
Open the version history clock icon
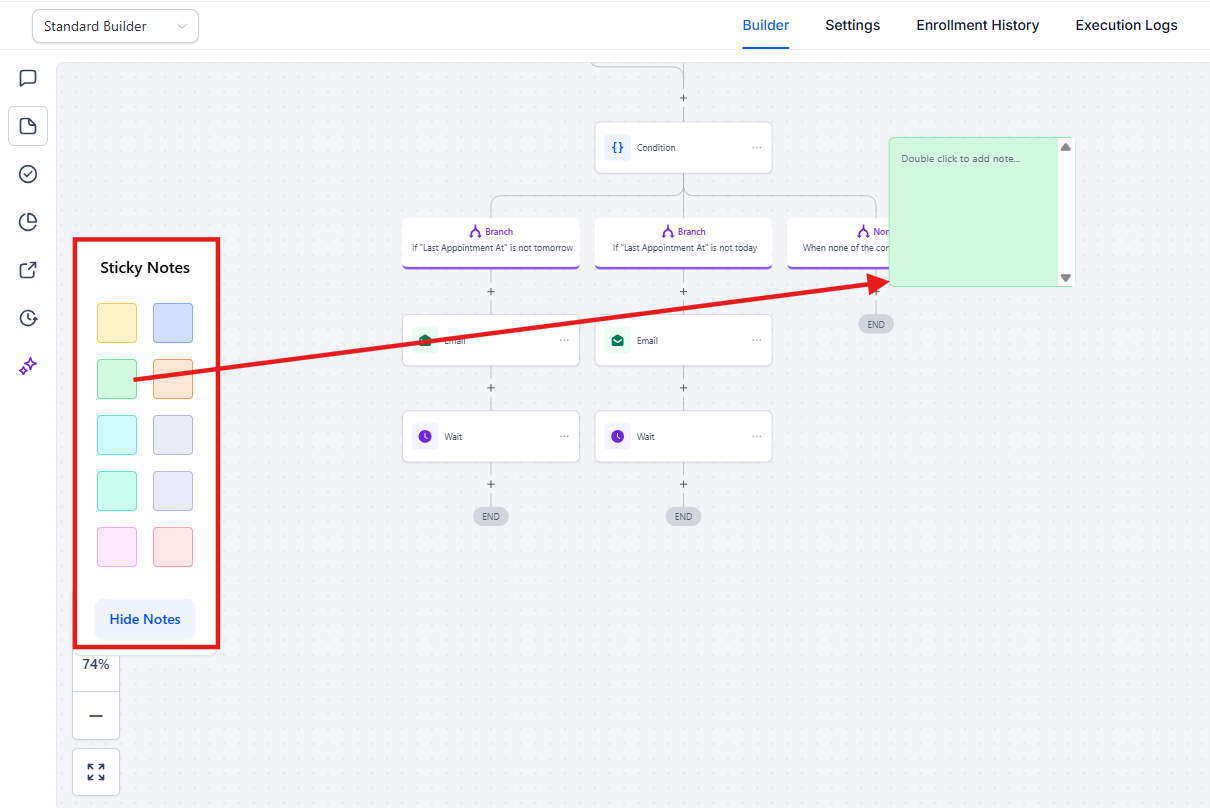click(x=28, y=318)
